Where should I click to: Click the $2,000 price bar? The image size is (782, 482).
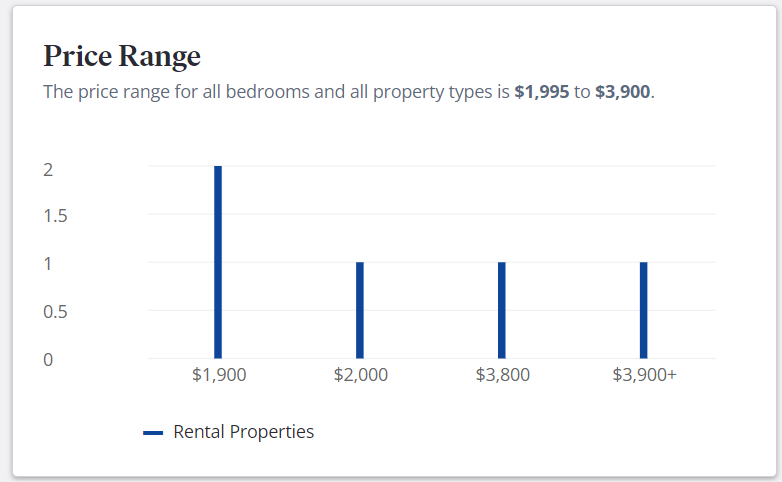pos(360,310)
